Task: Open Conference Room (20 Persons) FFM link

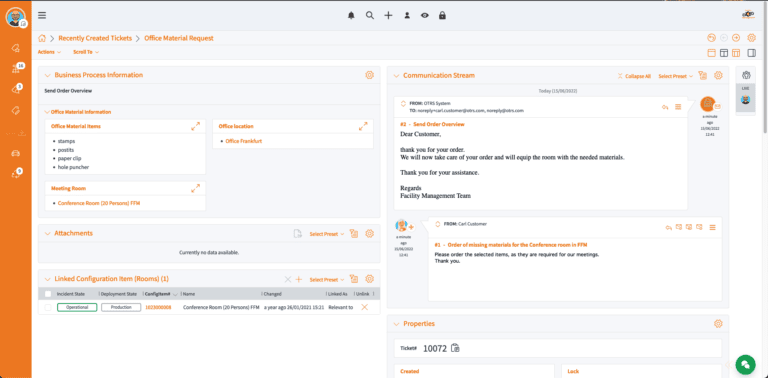Action: [99, 203]
